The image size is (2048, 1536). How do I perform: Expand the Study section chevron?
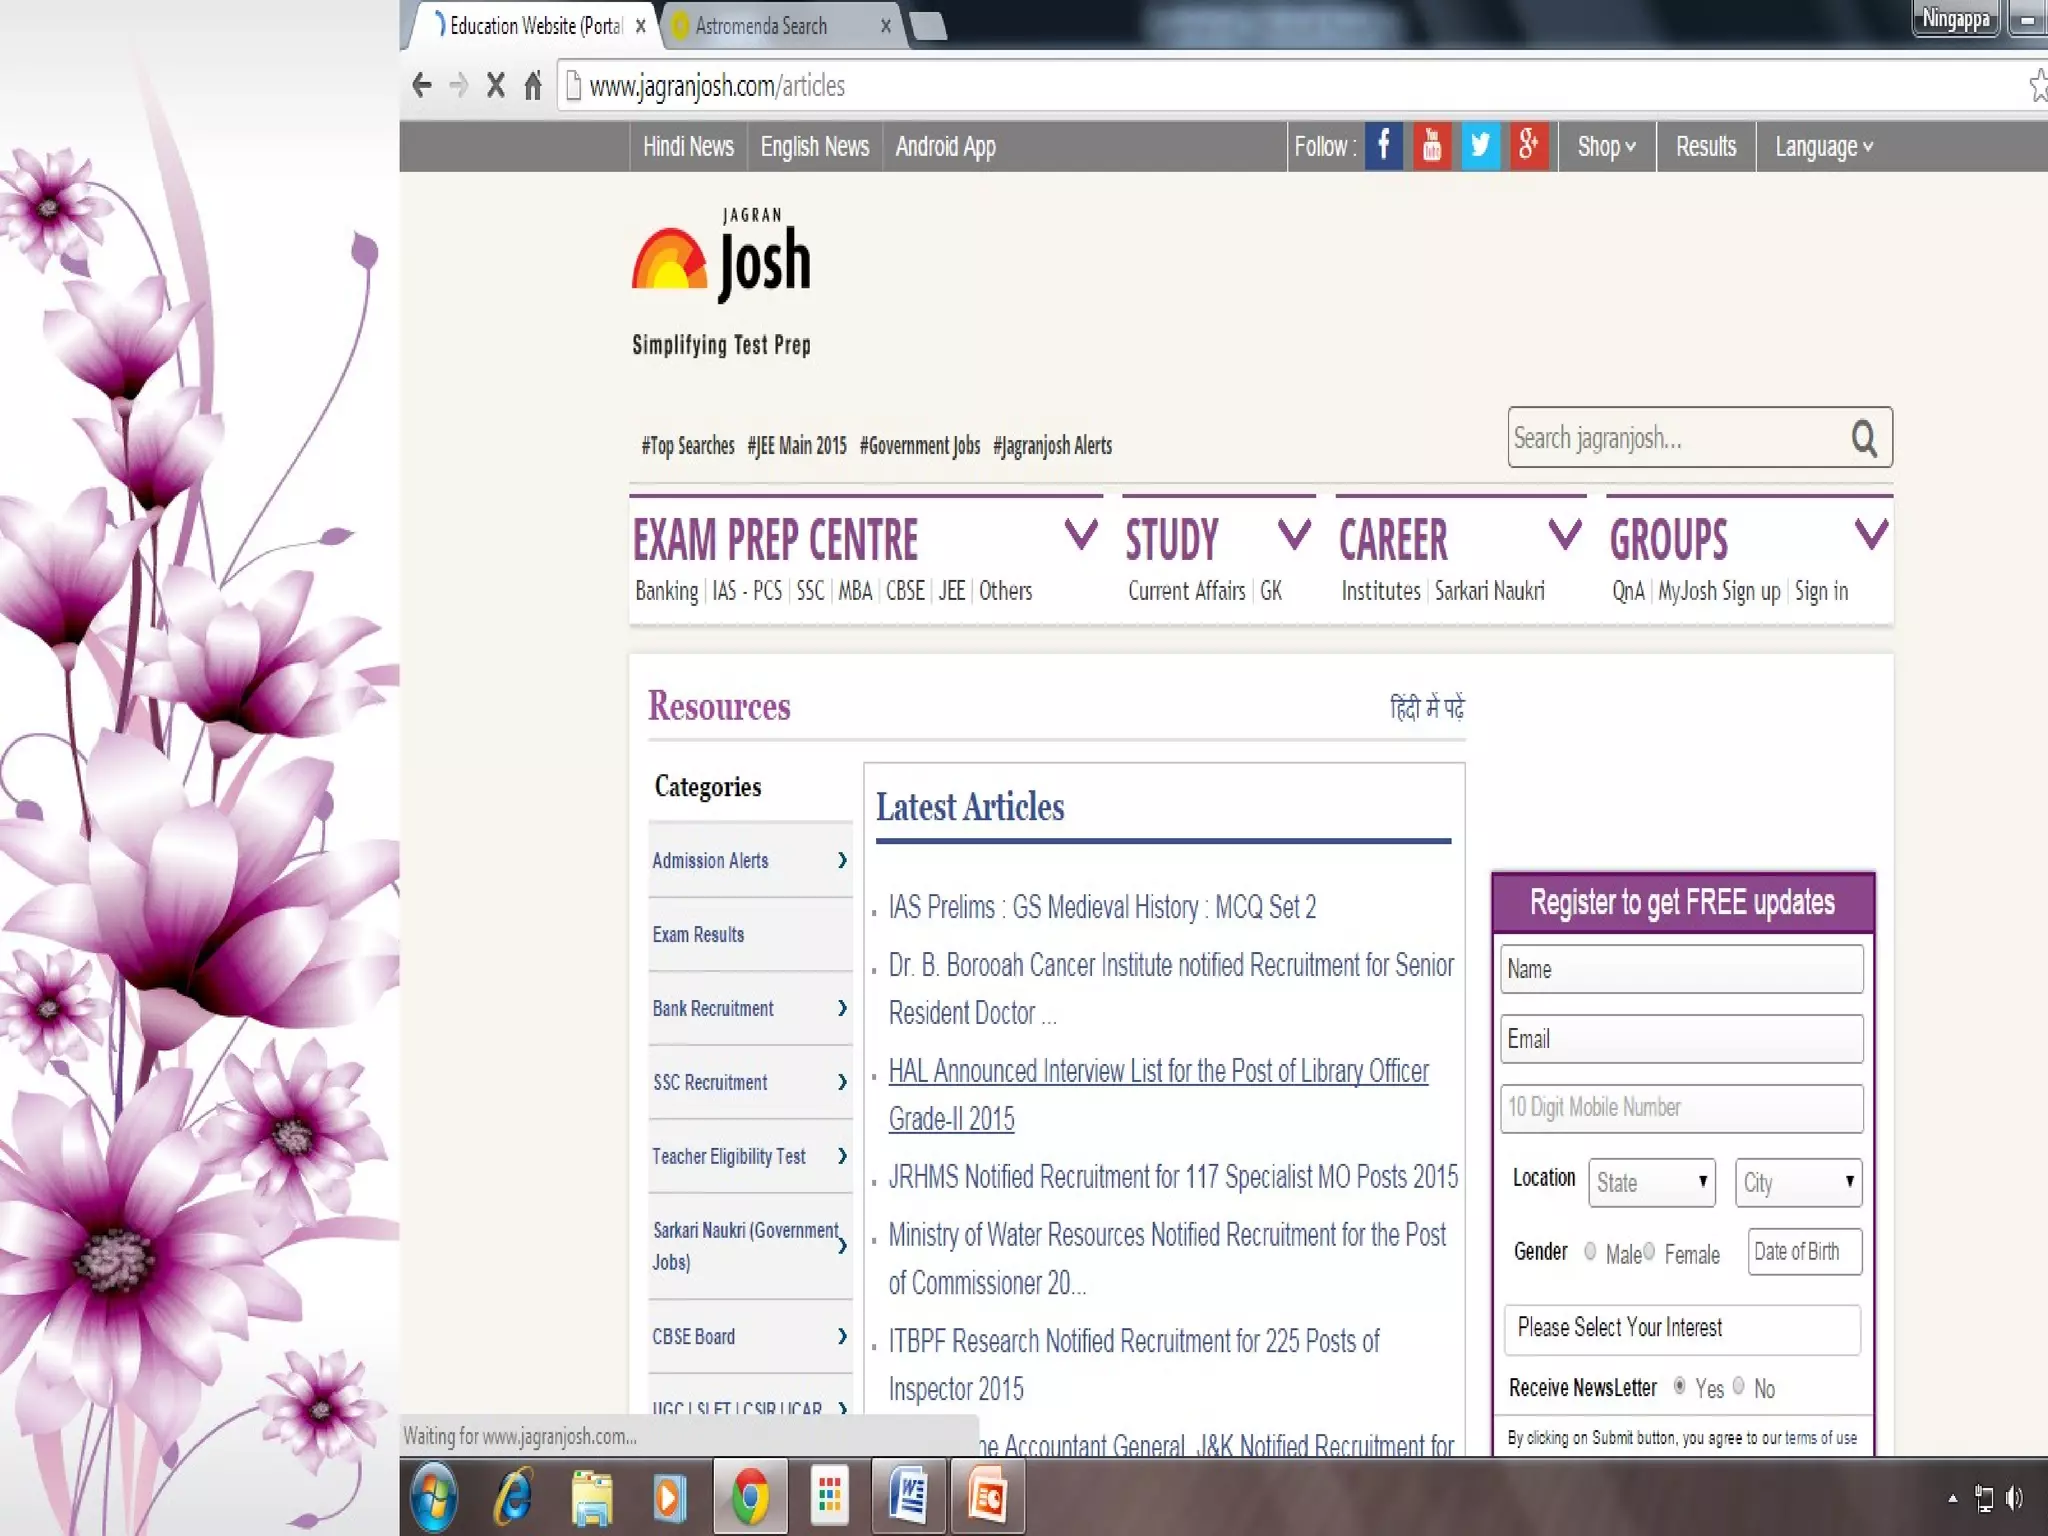click(1295, 535)
